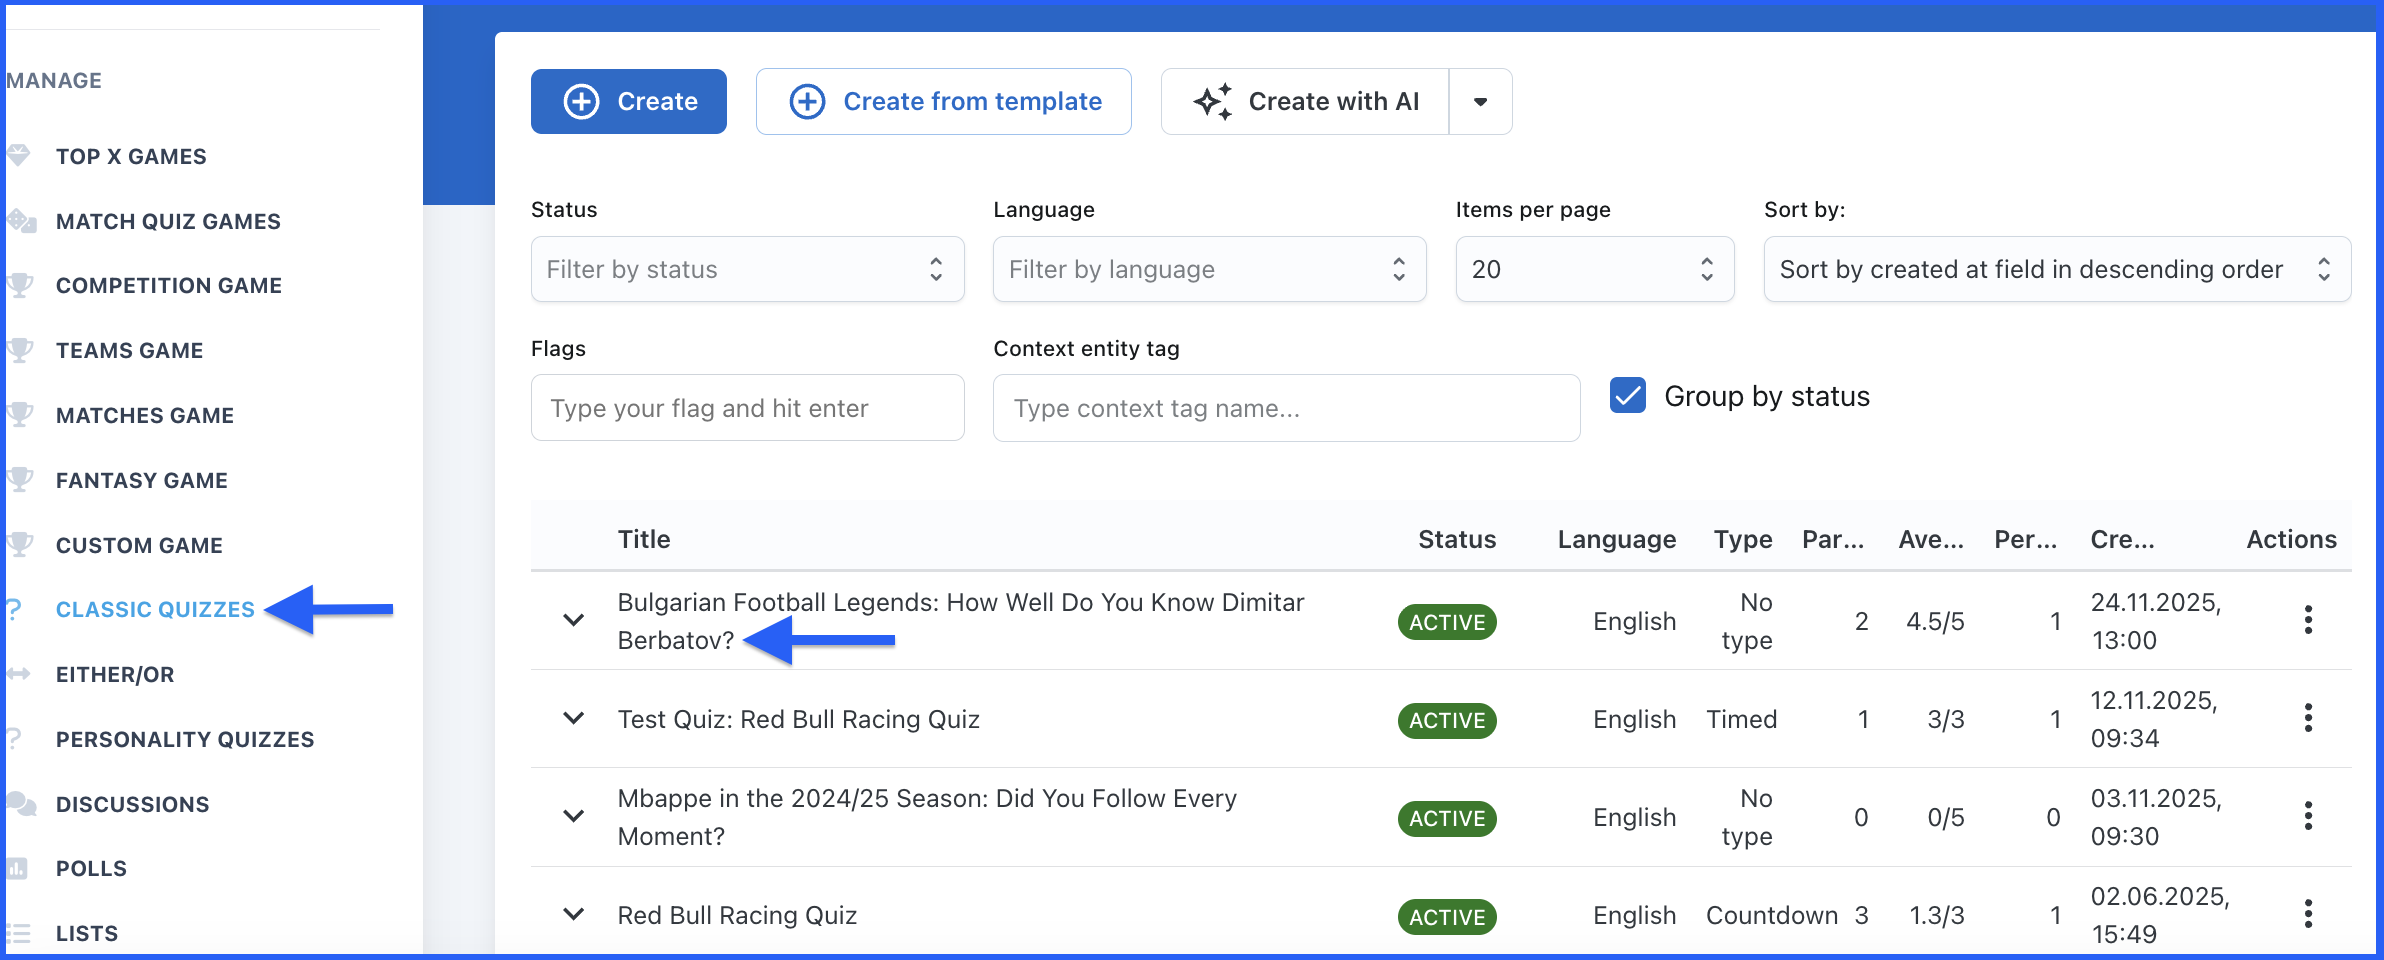Open actions menu for Mbappe quiz row
This screenshot has width=2384, height=960.
2308,816
